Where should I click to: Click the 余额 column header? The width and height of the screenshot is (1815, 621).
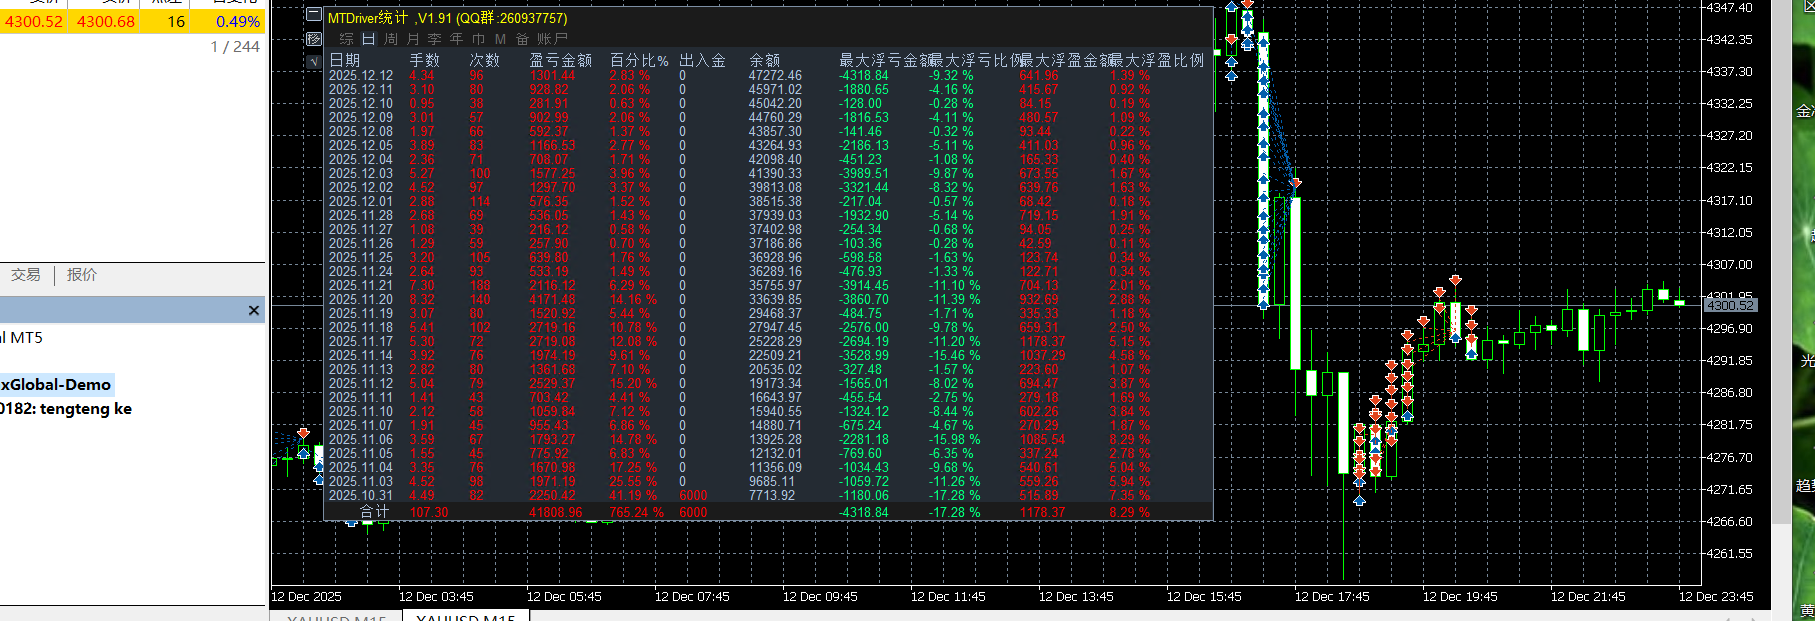765,61
